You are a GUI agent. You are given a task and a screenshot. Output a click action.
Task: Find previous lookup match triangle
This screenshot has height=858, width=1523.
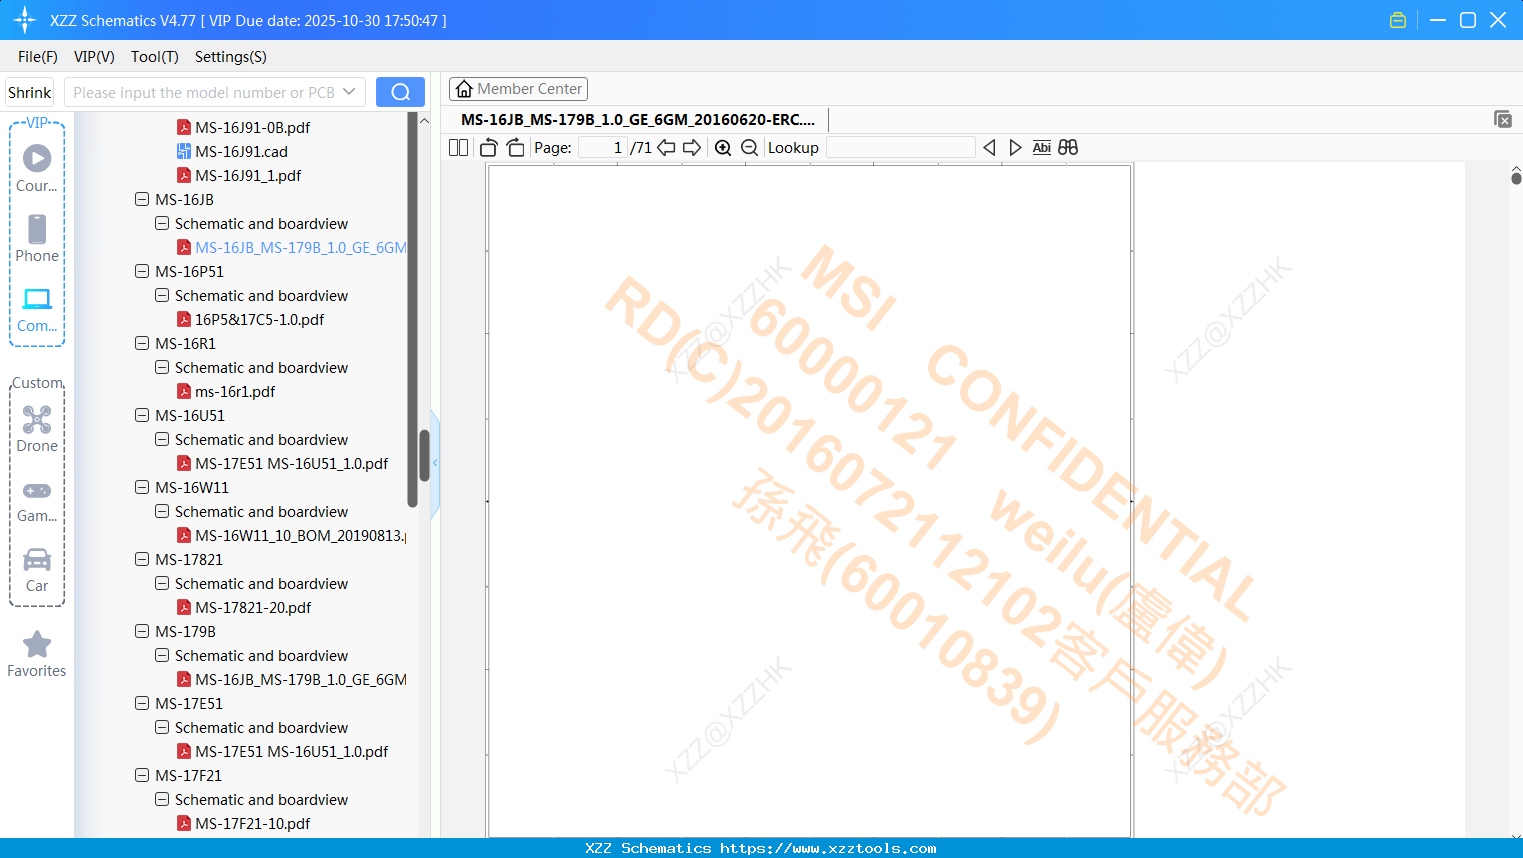(x=989, y=148)
